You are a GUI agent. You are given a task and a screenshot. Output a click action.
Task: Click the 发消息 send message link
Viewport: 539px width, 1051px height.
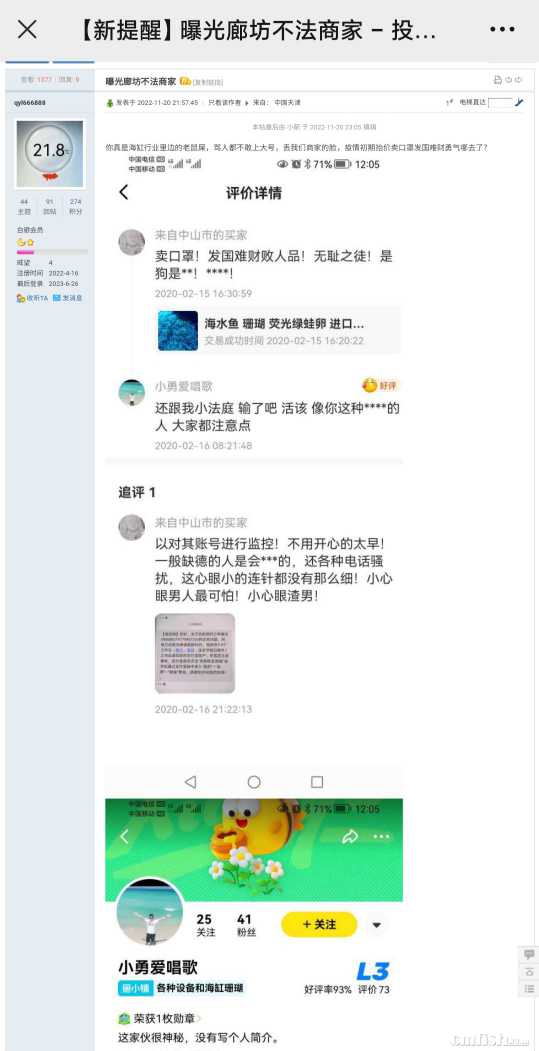68,298
